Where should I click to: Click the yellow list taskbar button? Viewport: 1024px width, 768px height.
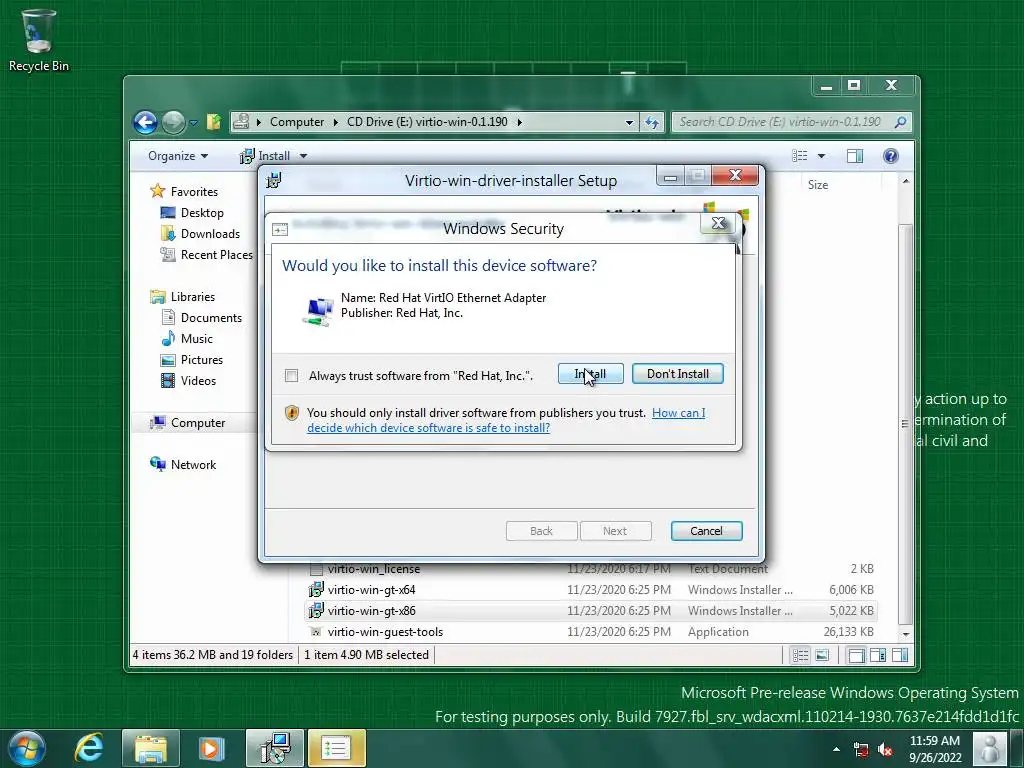[336, 748]
